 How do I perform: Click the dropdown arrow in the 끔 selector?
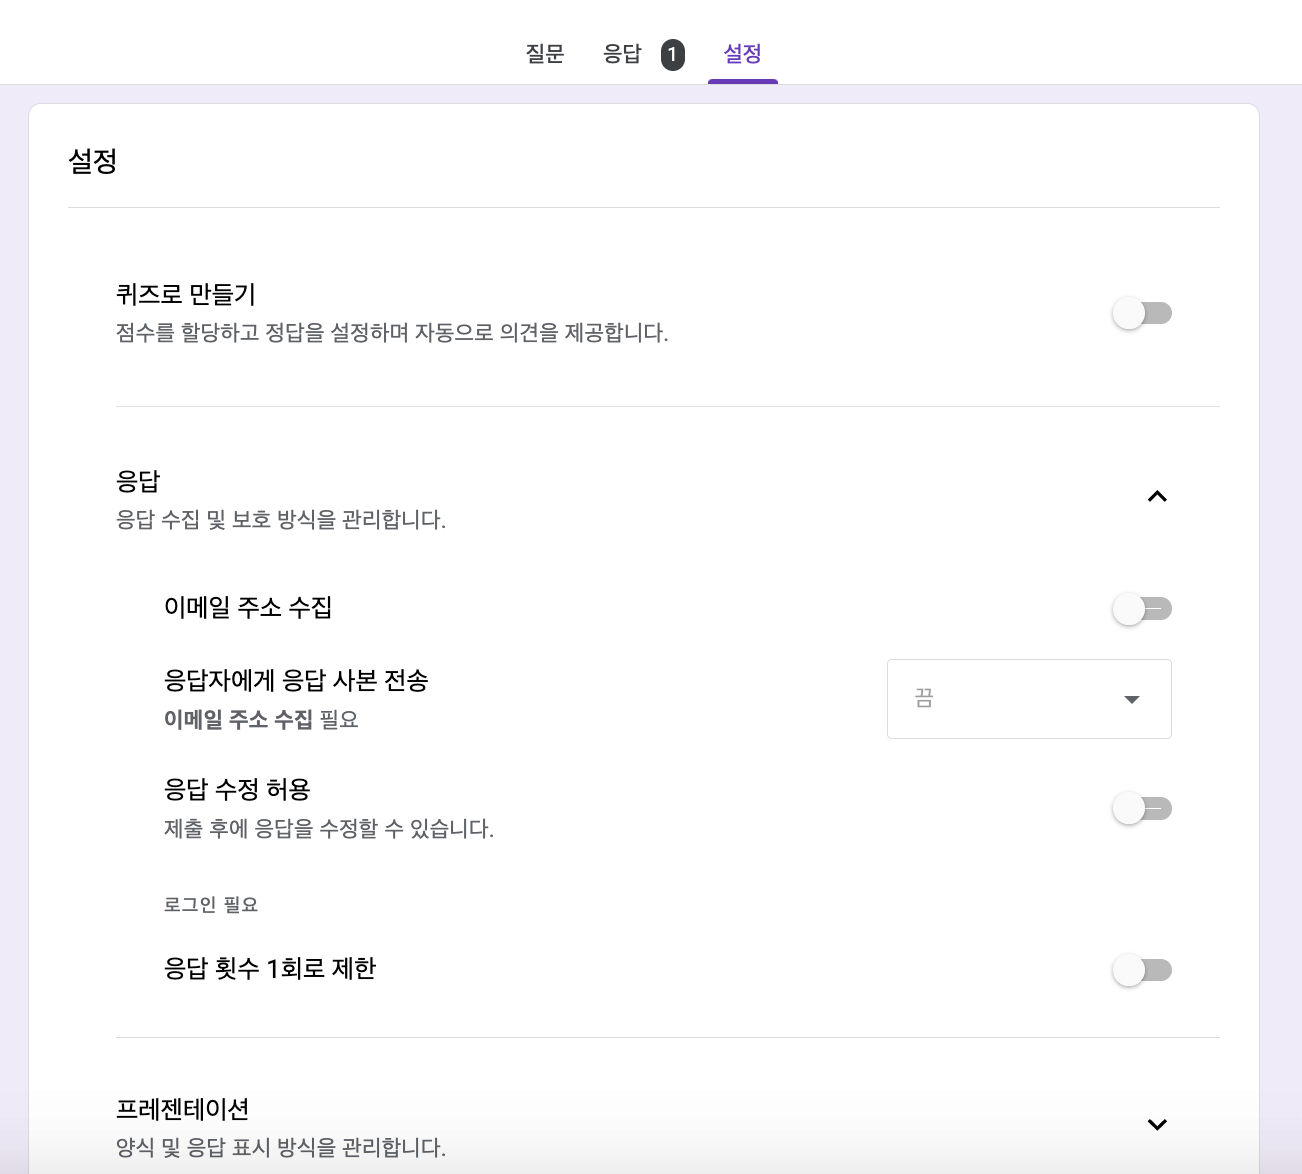tap(1131, 699)
